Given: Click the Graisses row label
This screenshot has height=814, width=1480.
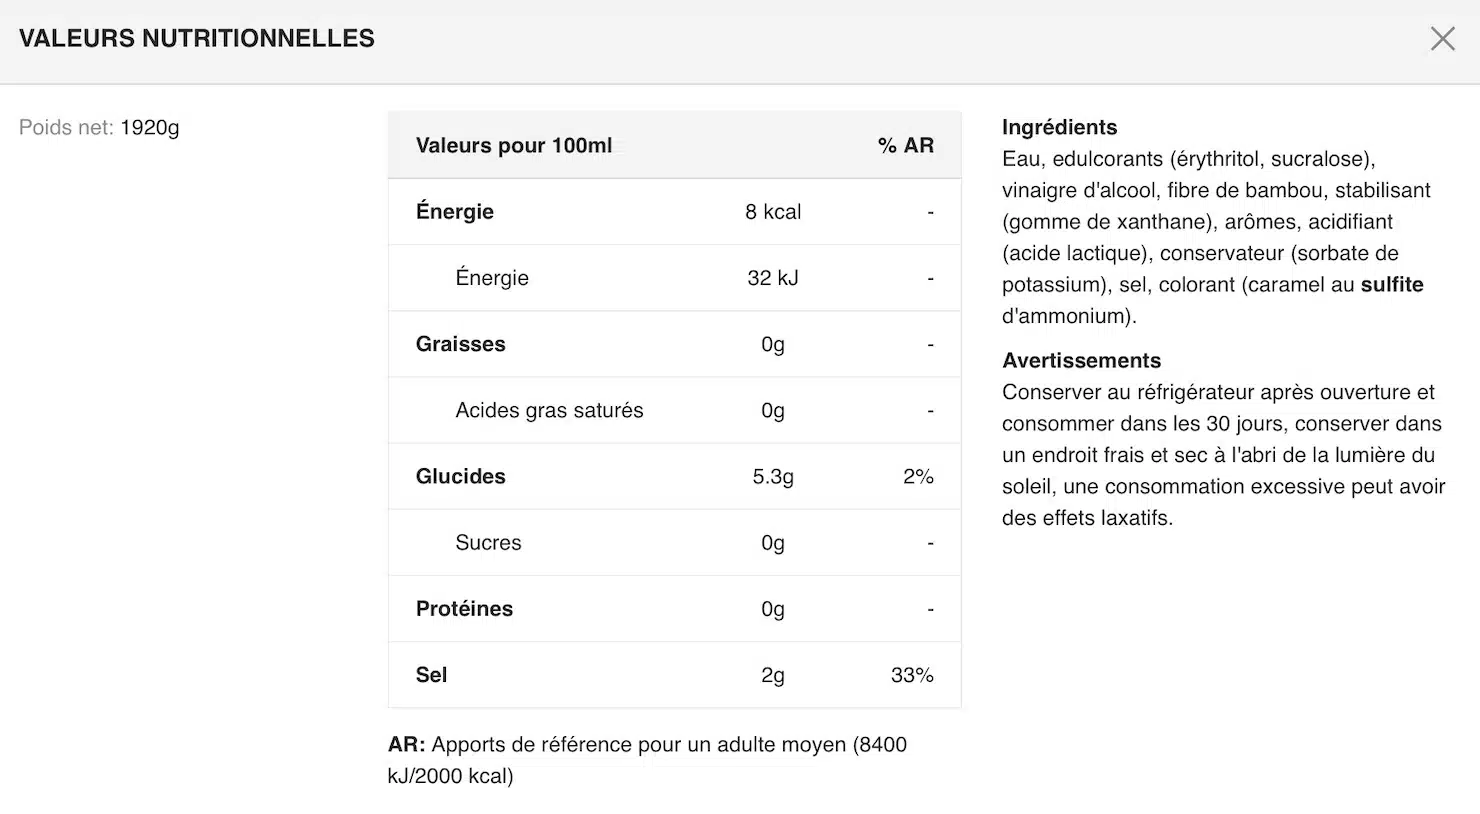Looking at the screenshot, I should tap(461, 344).
